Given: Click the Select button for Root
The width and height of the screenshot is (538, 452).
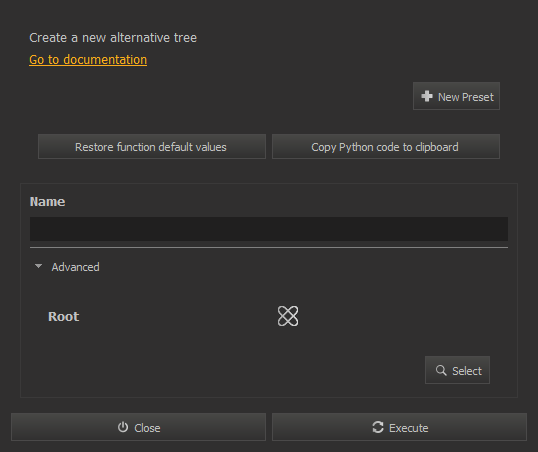Looking at the screenshot, I should [x=457, y=370].
